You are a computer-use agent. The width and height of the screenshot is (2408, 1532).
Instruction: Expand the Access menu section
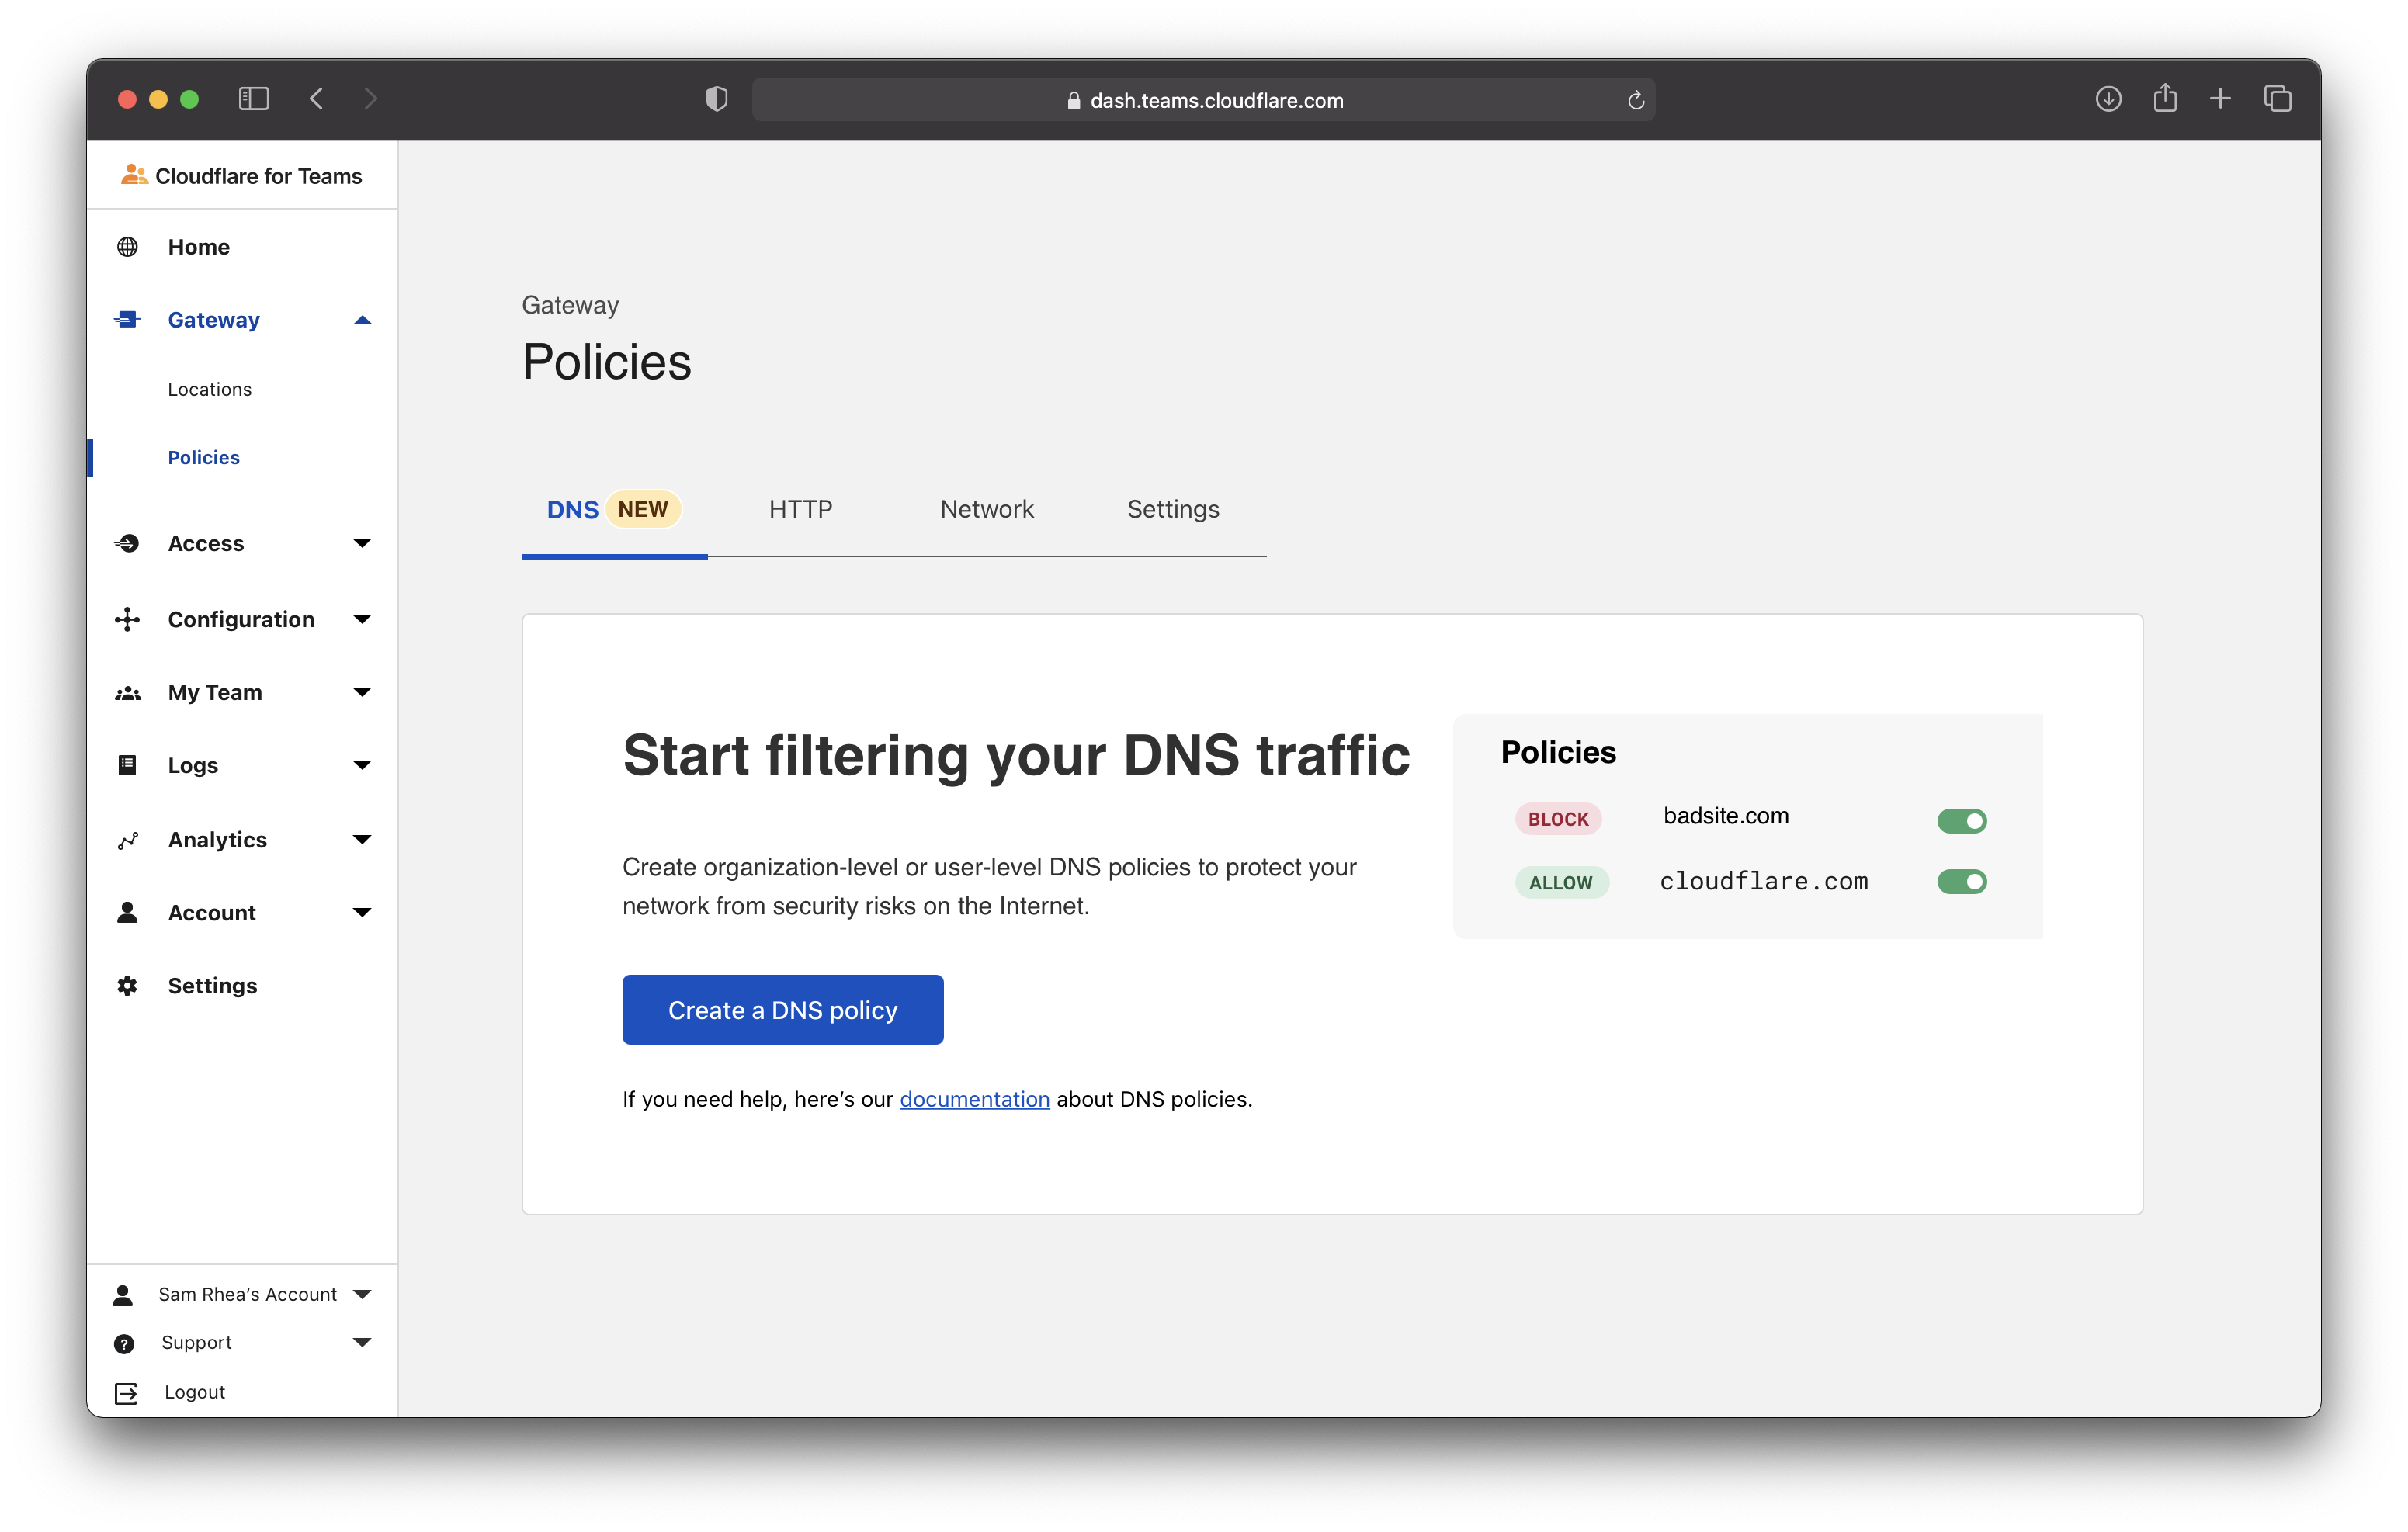(362, 543)
